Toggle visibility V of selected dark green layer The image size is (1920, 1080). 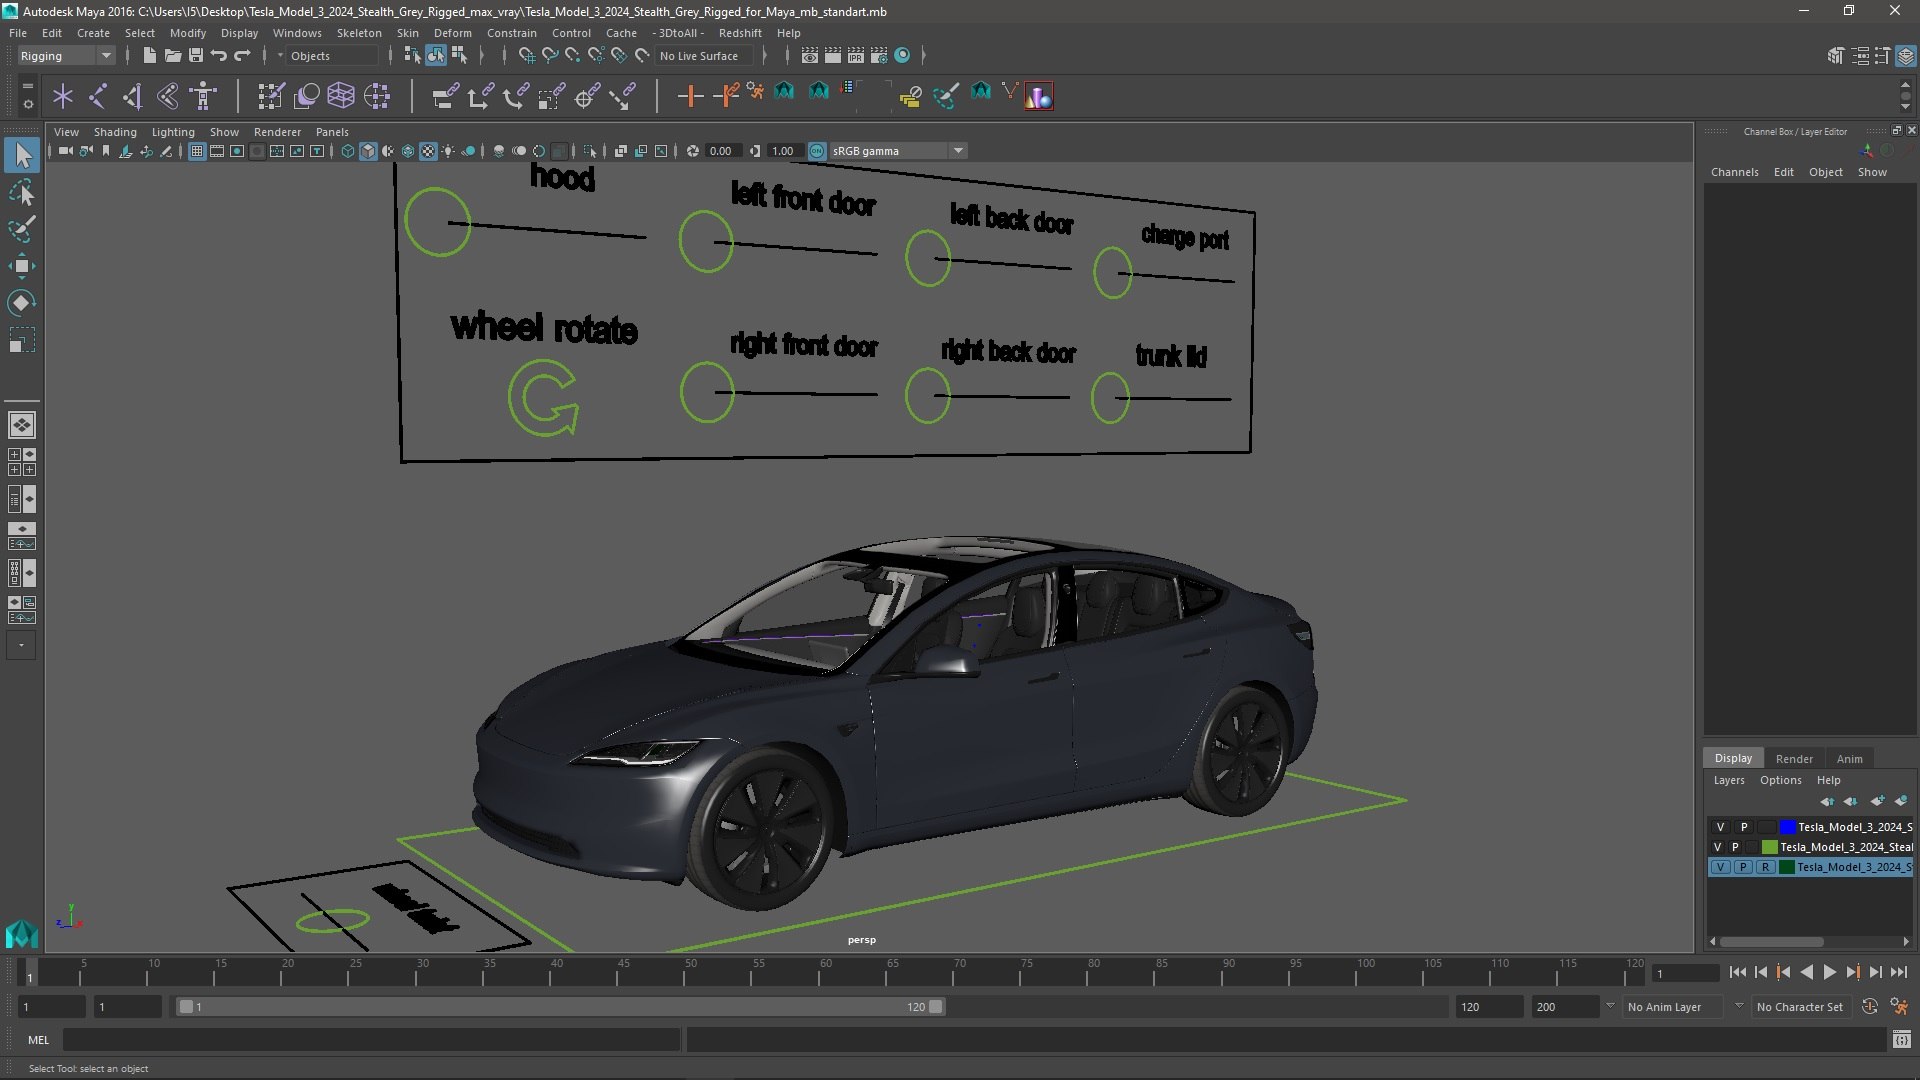[x=1720, y=867]
